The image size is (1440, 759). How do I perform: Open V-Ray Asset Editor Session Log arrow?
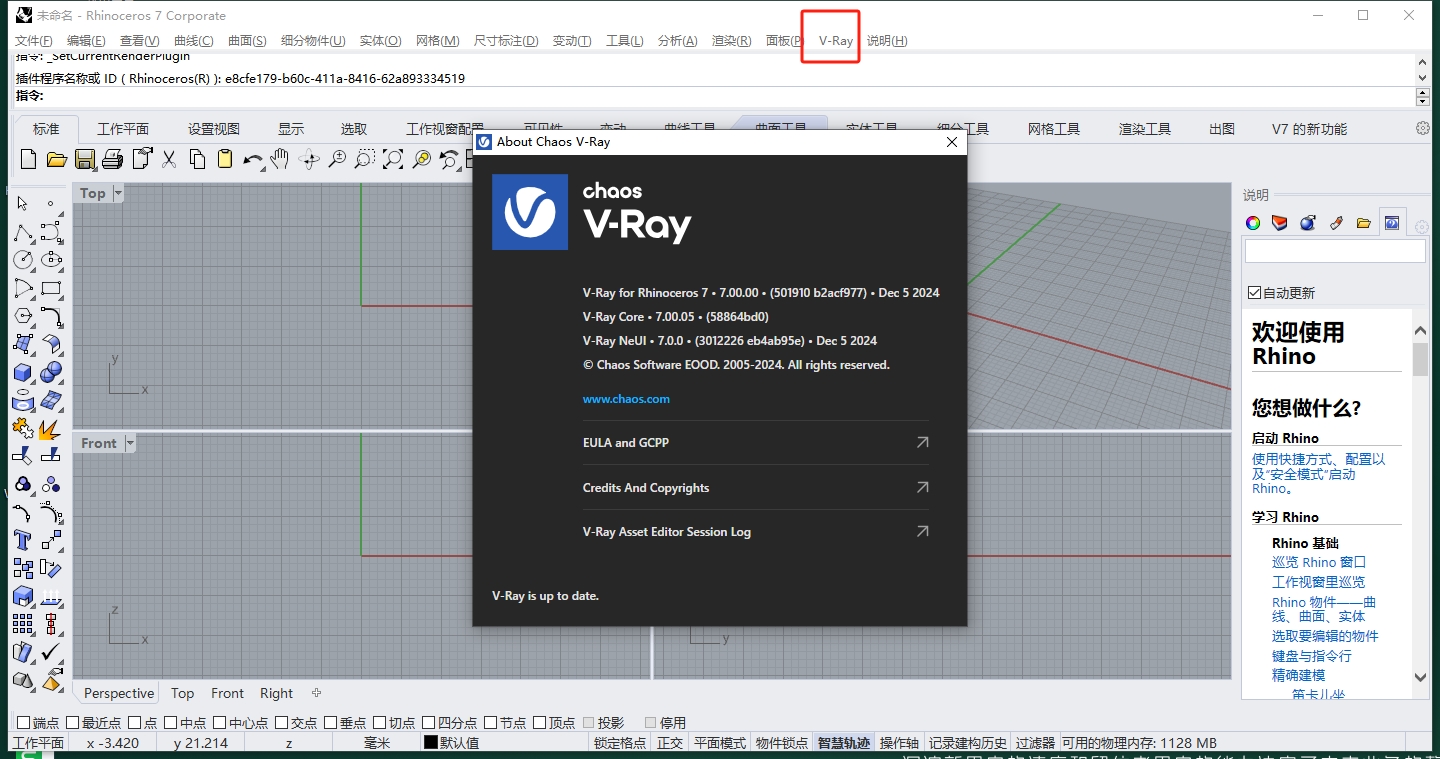tap(922, 531)
